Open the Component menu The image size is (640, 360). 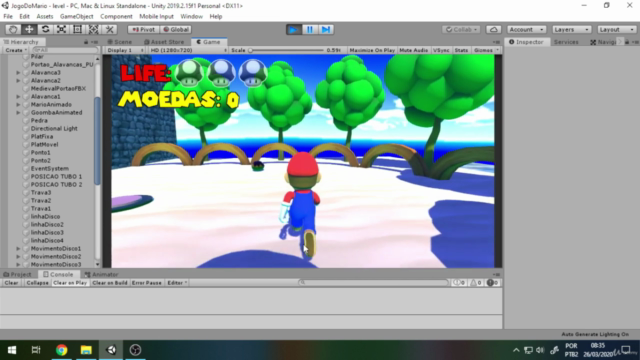[x=116, y=17]
